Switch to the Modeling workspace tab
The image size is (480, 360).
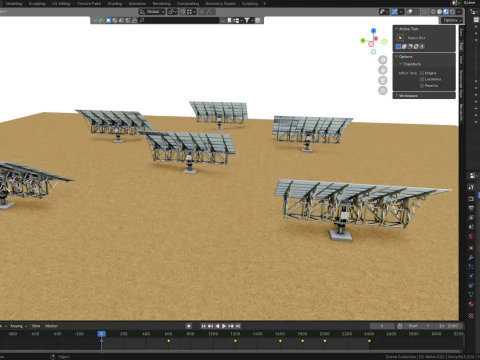point(14,3)
